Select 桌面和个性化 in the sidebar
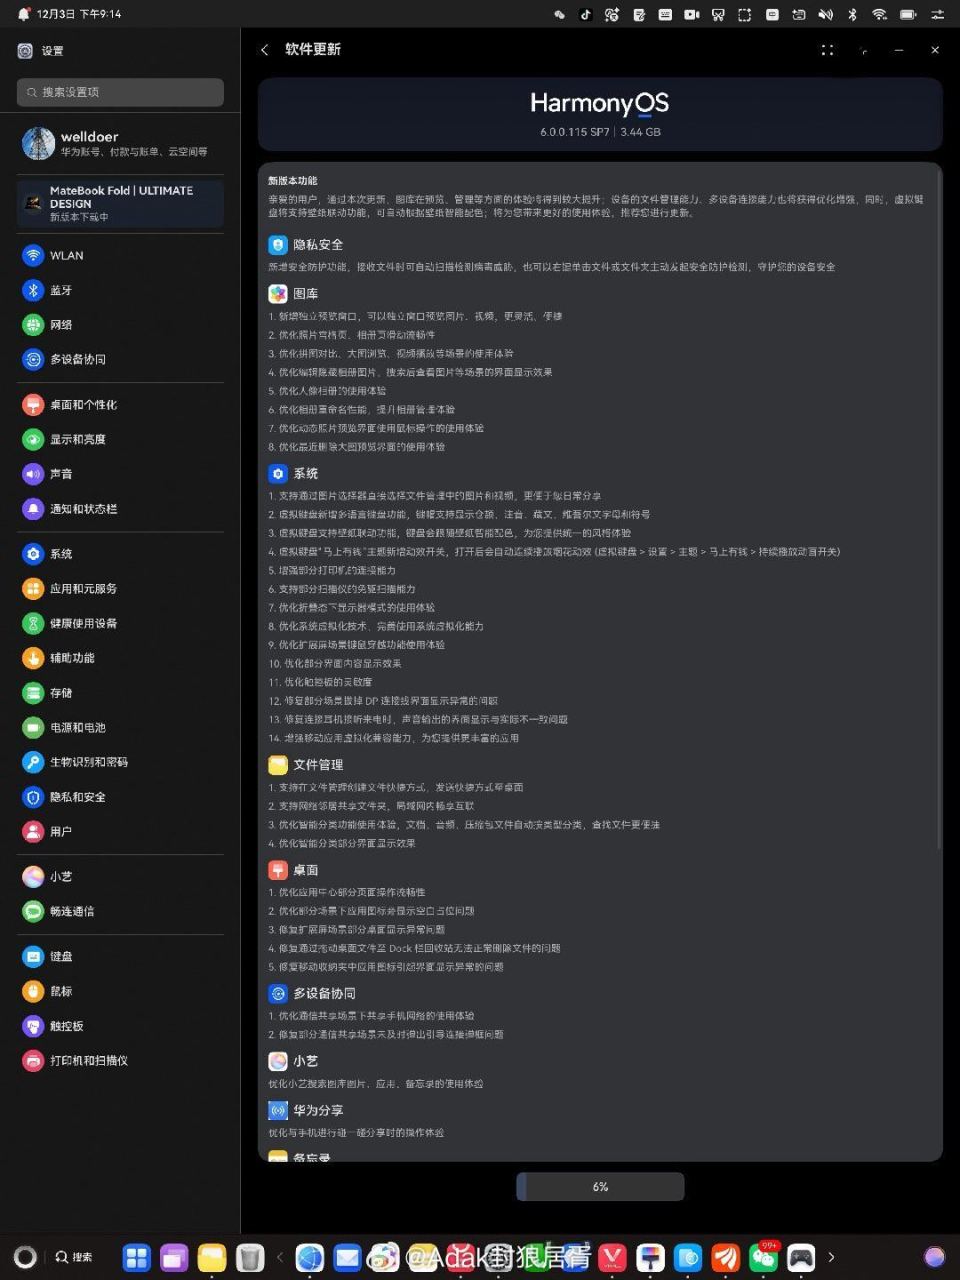 click(120, 404)
